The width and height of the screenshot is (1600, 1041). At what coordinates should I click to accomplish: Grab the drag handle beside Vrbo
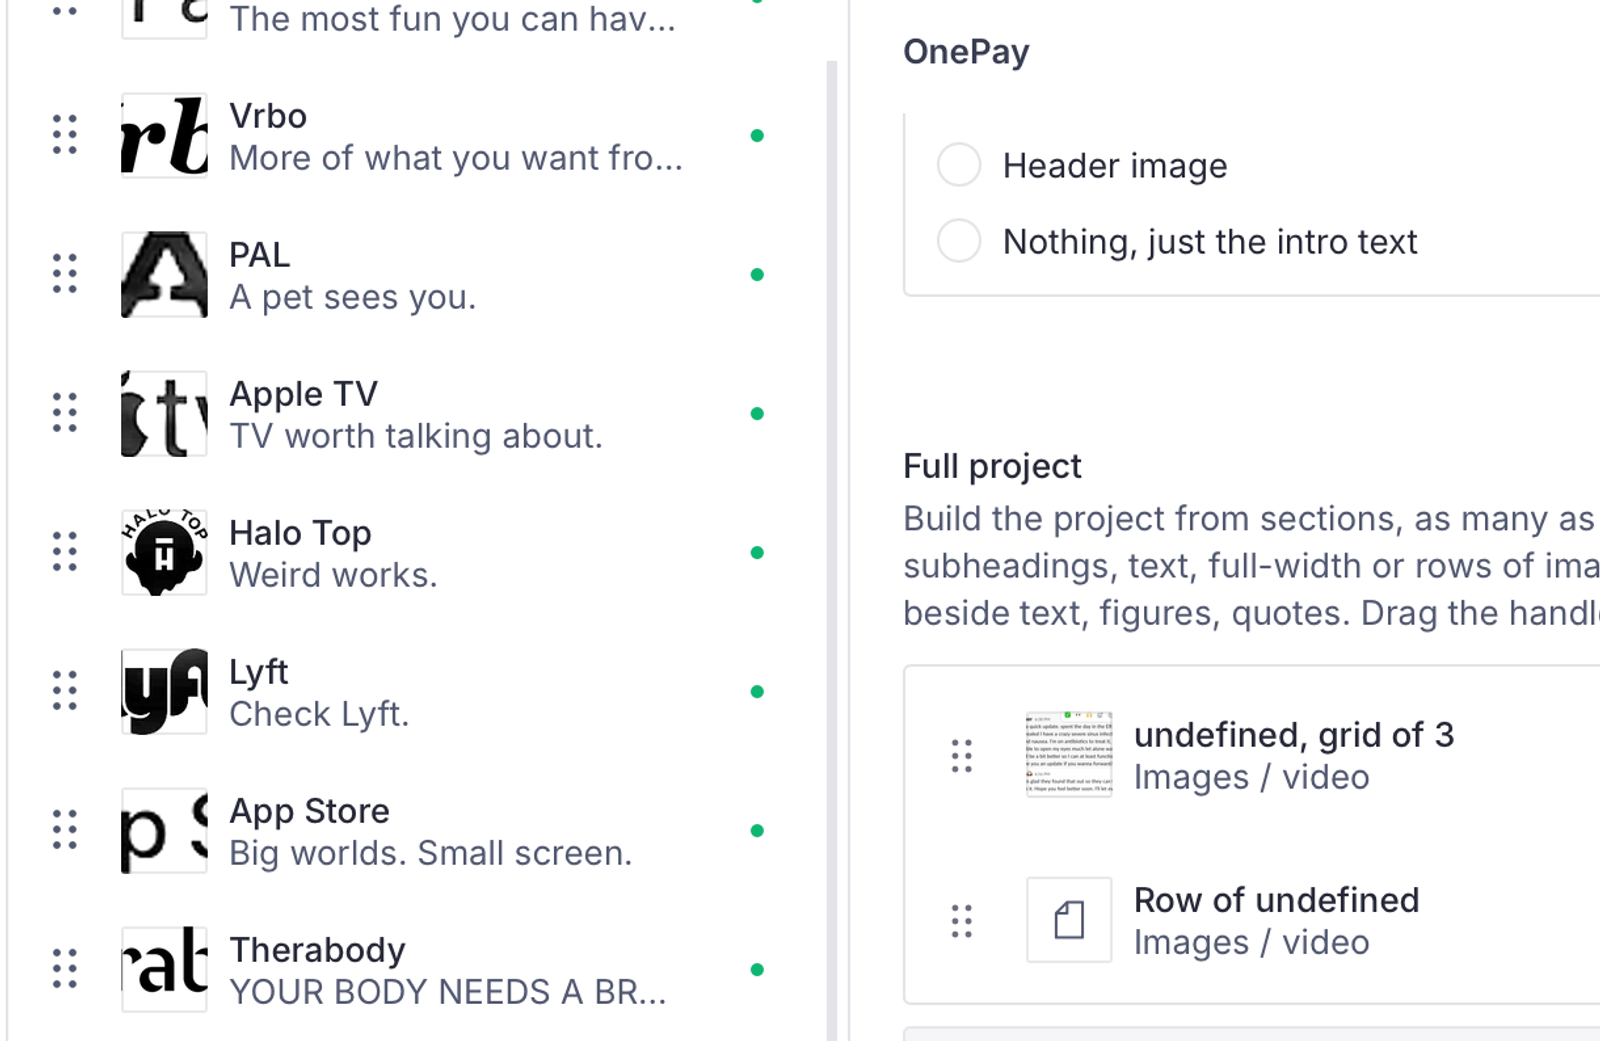coord(65,135)
